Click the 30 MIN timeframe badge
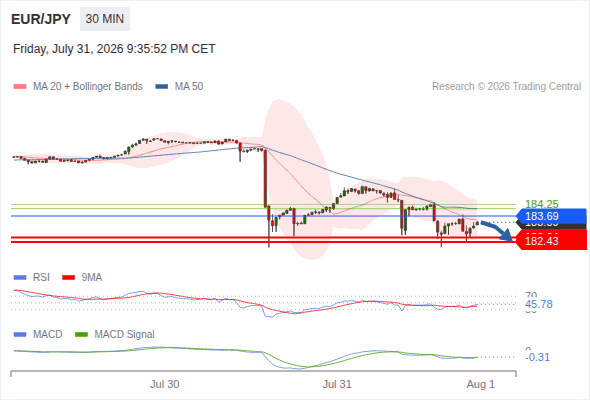Viewport: 590px width, 400px height. [x=105, y=19]
